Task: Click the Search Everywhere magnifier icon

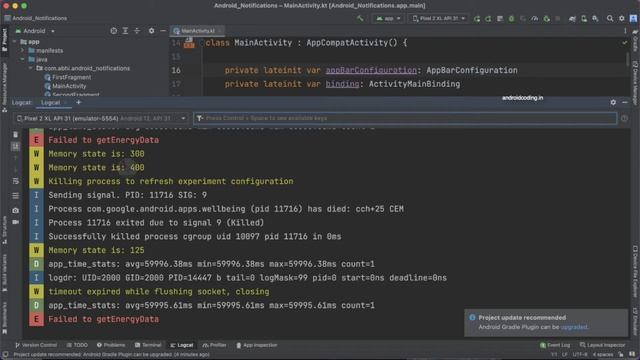Action: pyautogui.click(x=610, y=18)
